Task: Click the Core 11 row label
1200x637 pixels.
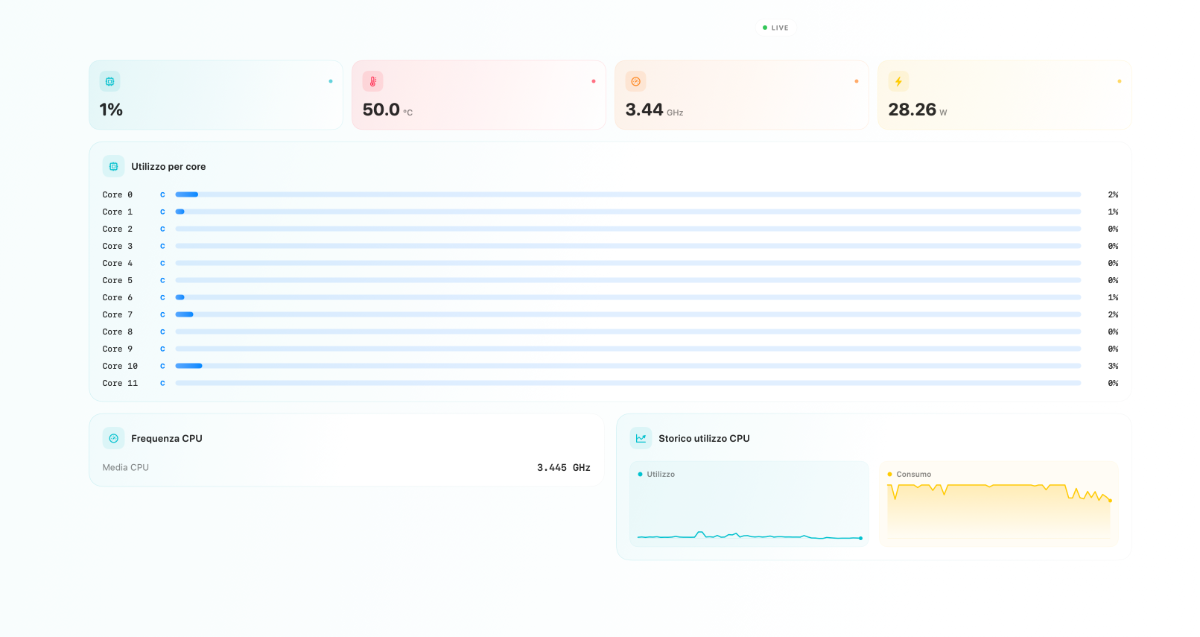Action: point(120,383)
